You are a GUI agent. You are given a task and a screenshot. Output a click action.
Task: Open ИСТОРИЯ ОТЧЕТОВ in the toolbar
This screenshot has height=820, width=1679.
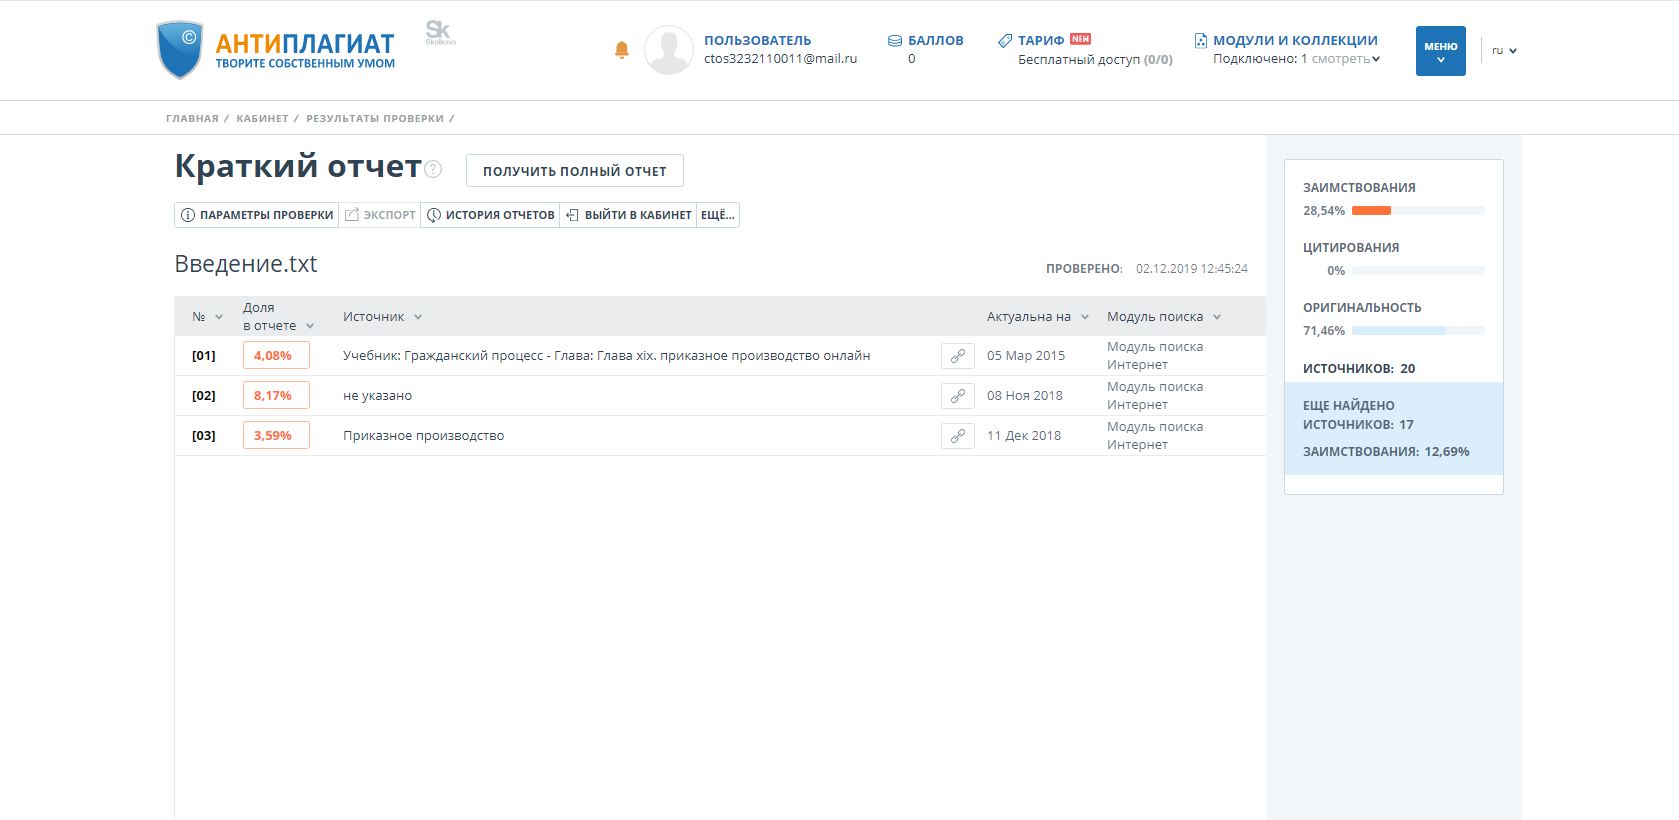[x=490, y=215]
